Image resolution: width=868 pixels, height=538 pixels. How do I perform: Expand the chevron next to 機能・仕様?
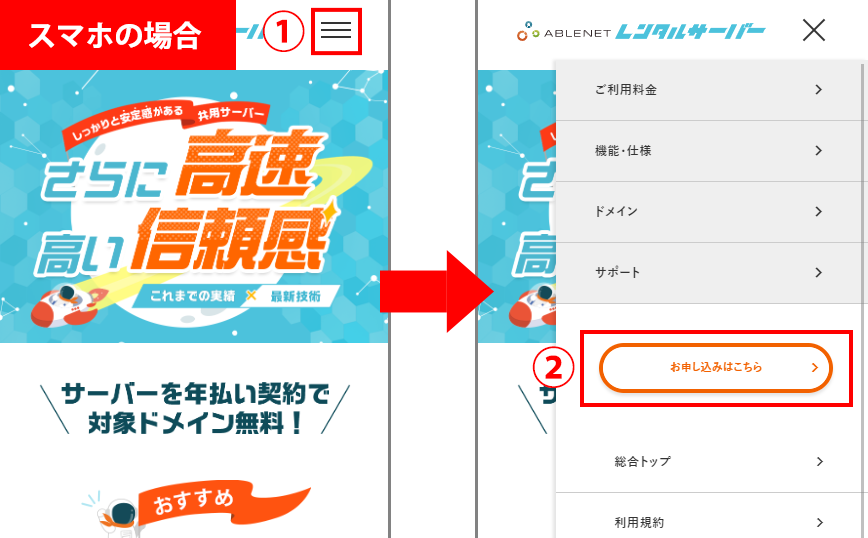pos(819,151)
